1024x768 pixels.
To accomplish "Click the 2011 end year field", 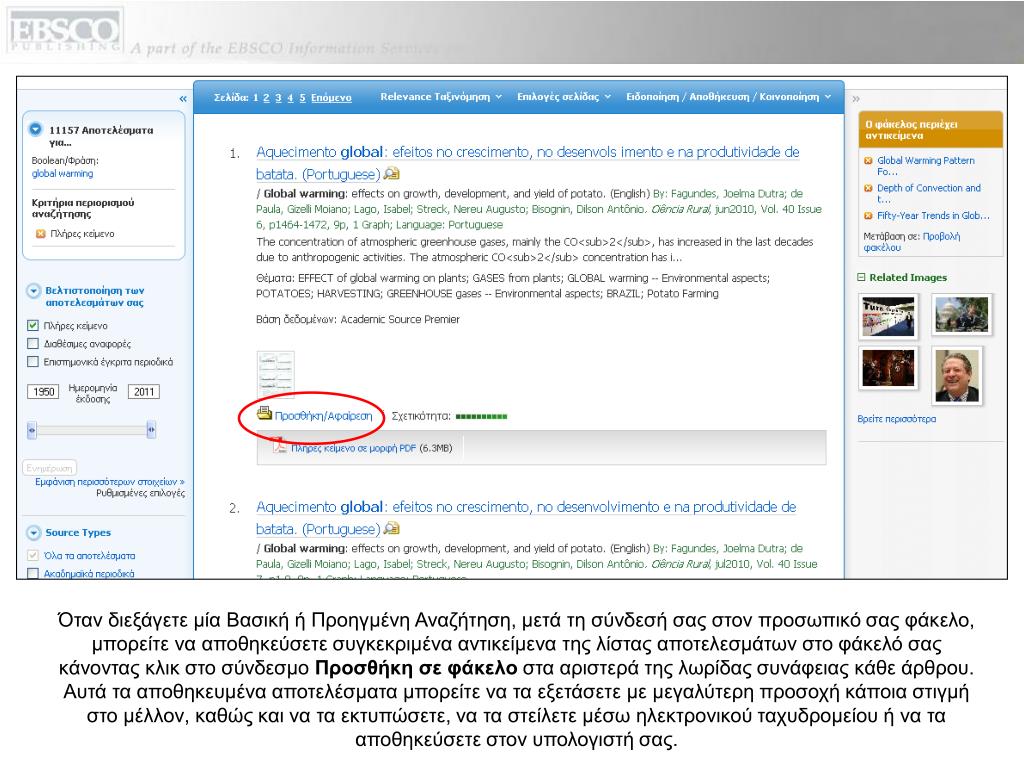I will click(x=144, y=392).
